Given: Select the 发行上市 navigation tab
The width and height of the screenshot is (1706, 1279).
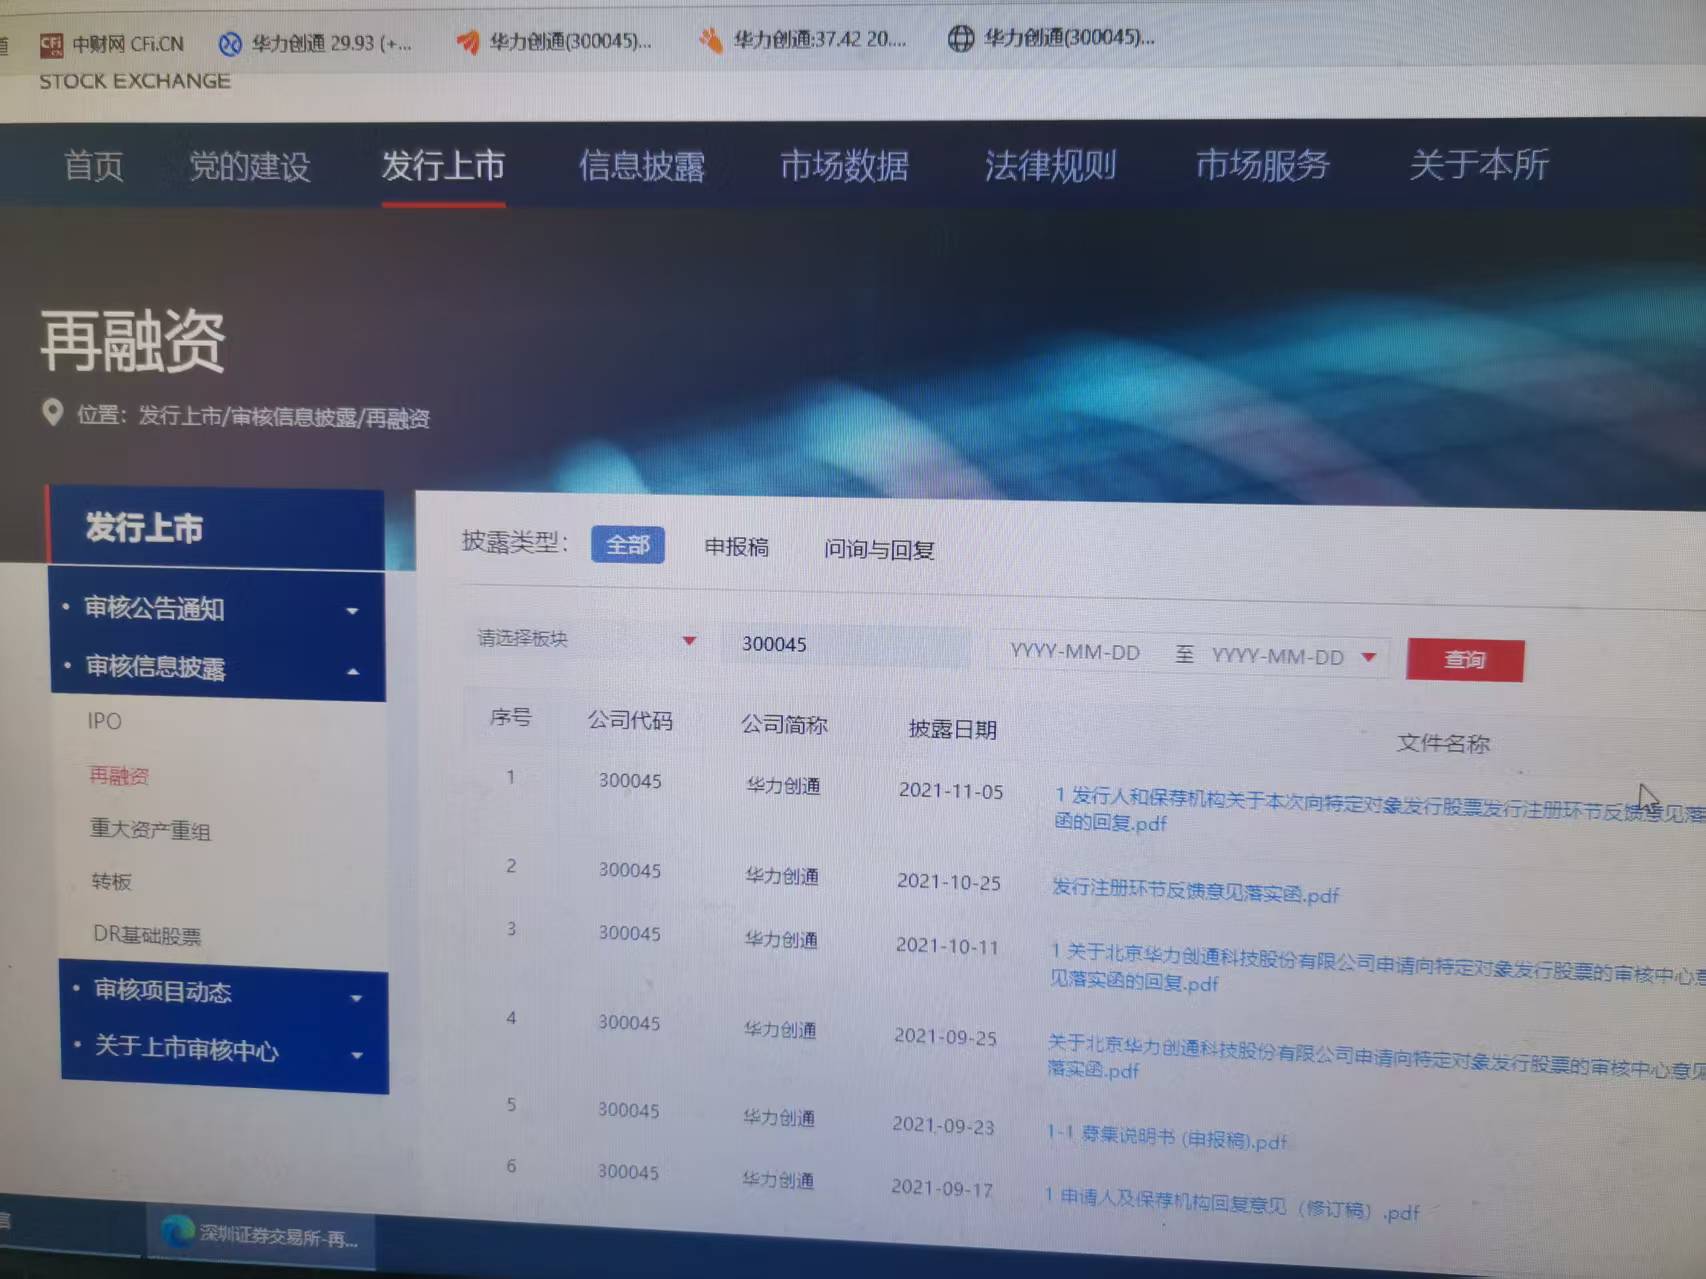Looking at the screenshot, I should (x=443, y=165).
